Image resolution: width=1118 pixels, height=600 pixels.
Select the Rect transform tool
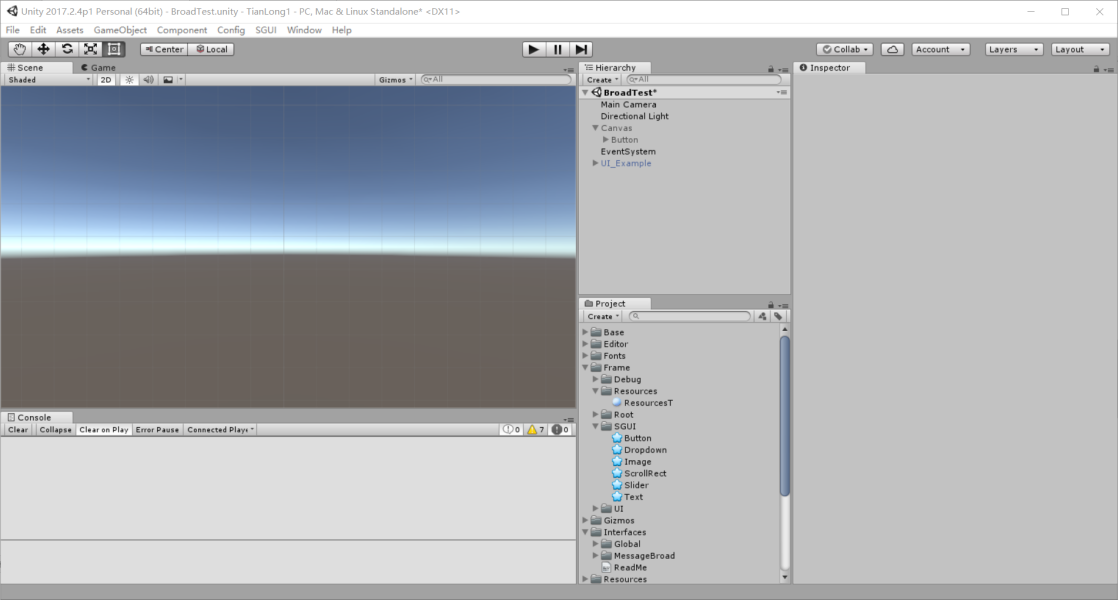click(114, 49)
